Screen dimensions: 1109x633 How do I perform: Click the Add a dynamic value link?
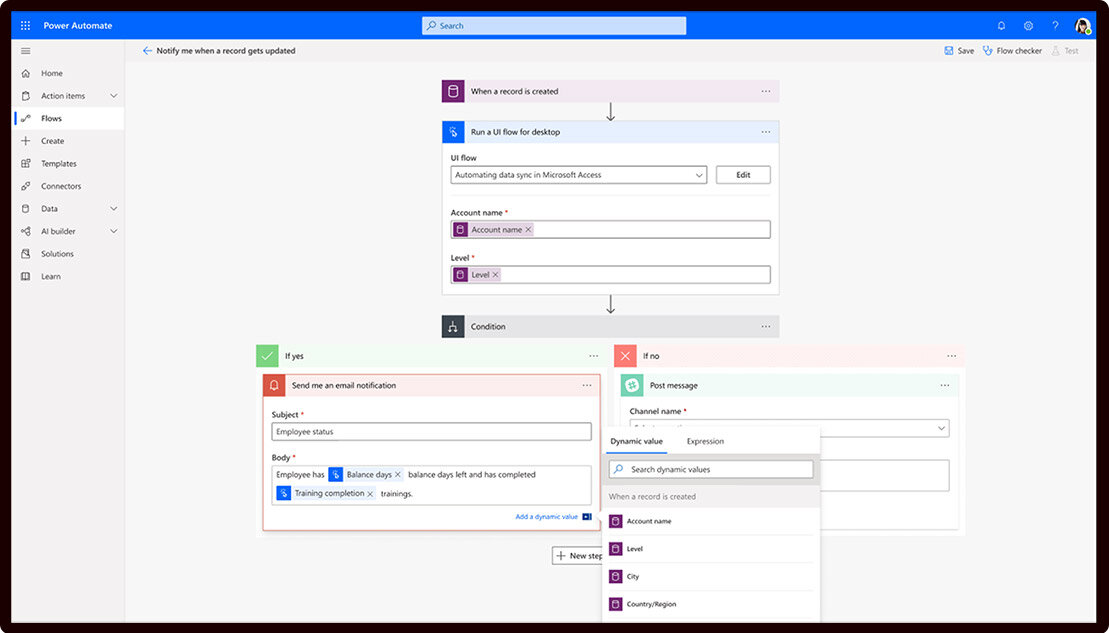click(547, 517)
